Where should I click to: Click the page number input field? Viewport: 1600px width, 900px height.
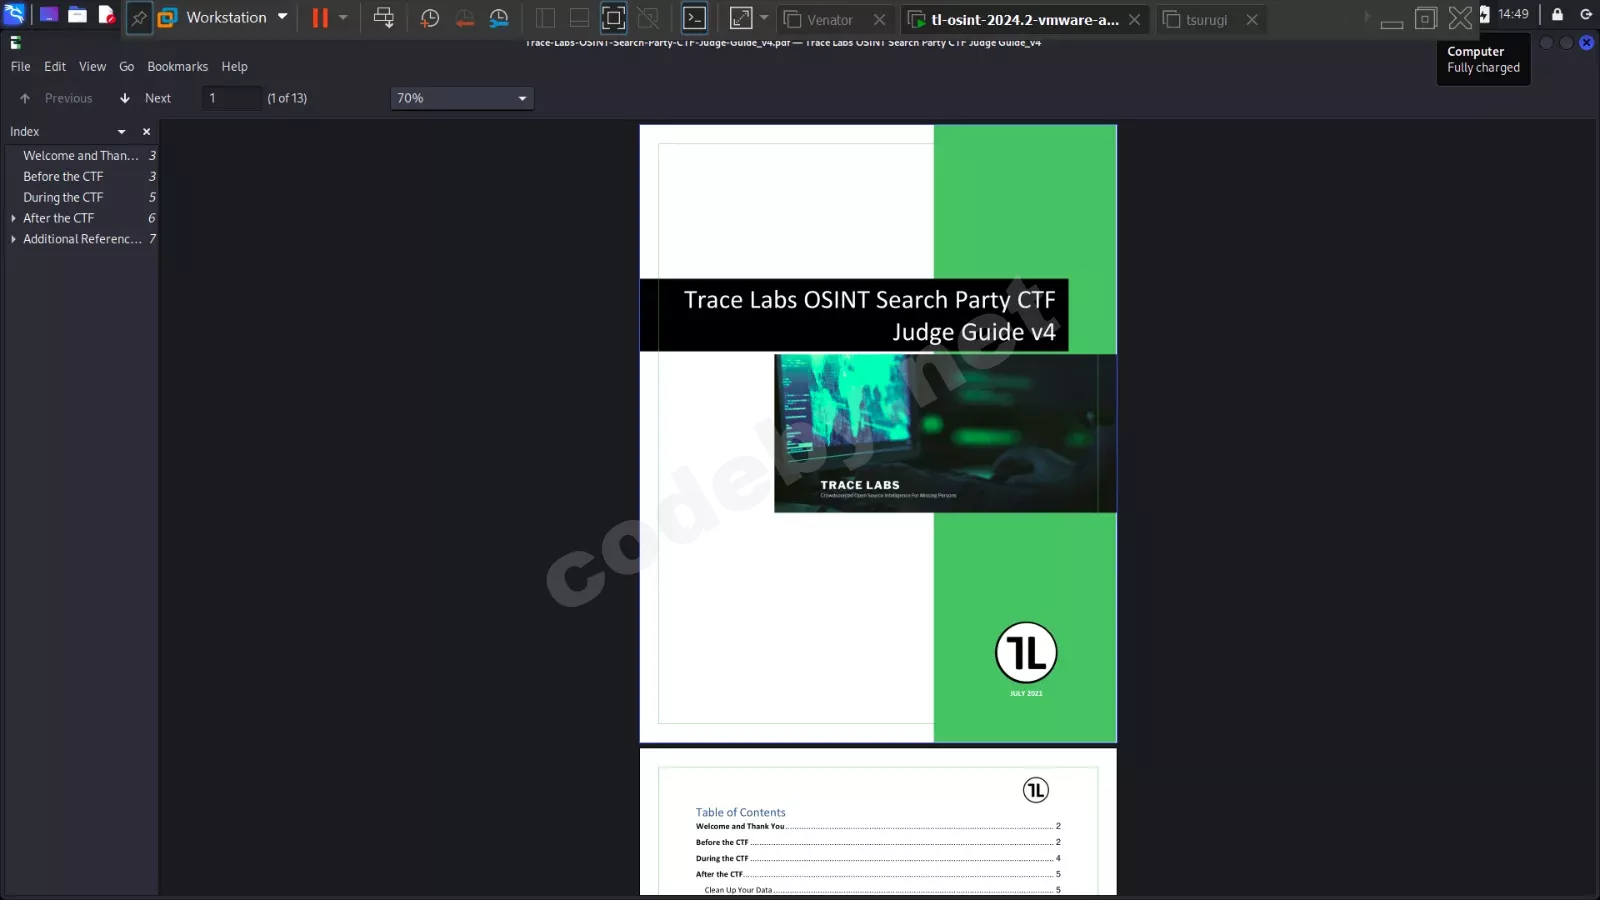231,98
